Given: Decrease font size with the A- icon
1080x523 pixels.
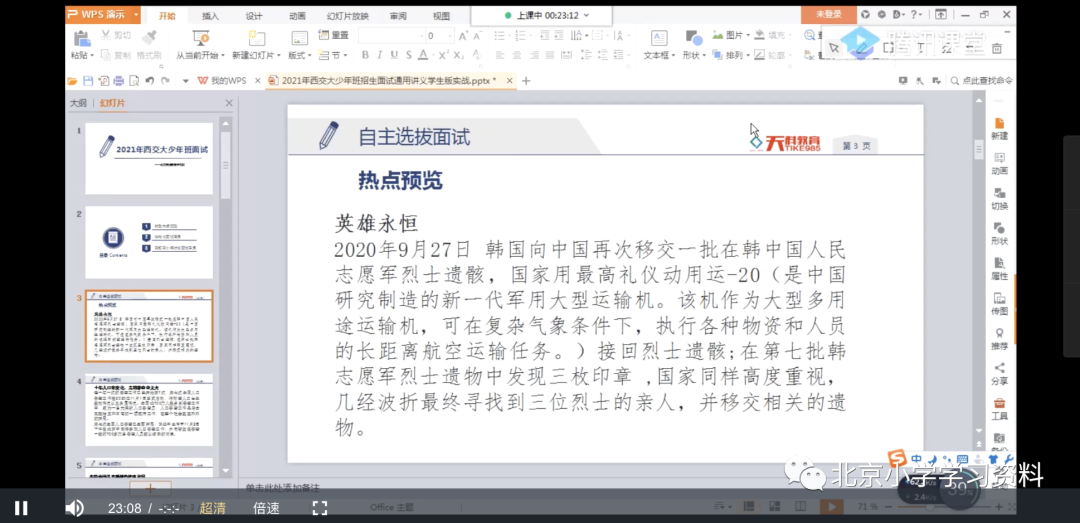Looking at the screenshot, I should 478,35.
